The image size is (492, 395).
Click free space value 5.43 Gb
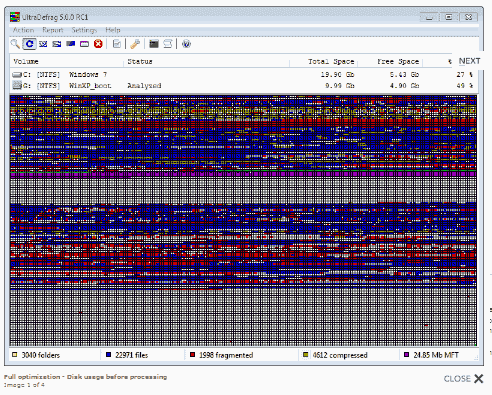pos(404,74)
